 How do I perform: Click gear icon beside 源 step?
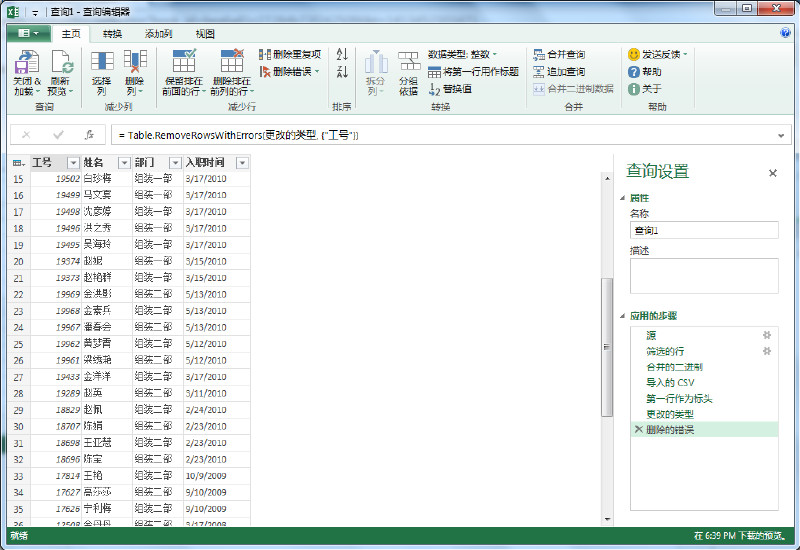(767, 335)
